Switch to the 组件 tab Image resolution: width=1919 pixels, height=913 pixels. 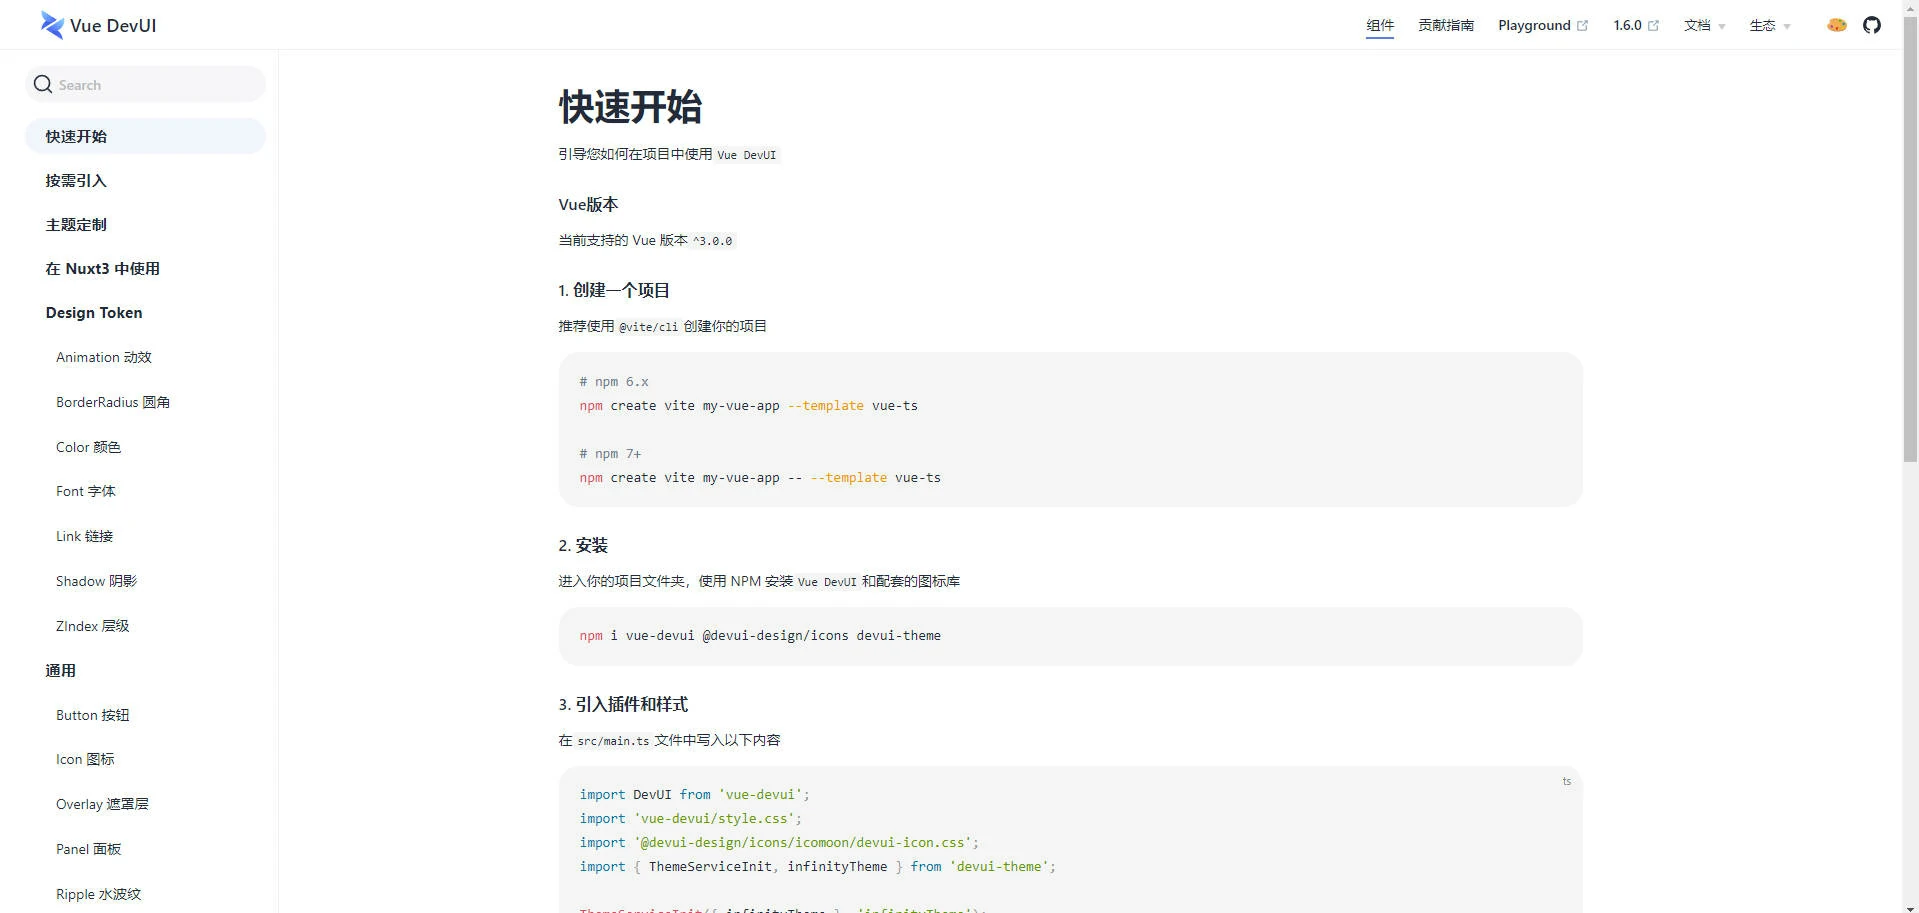(1380, 25)
